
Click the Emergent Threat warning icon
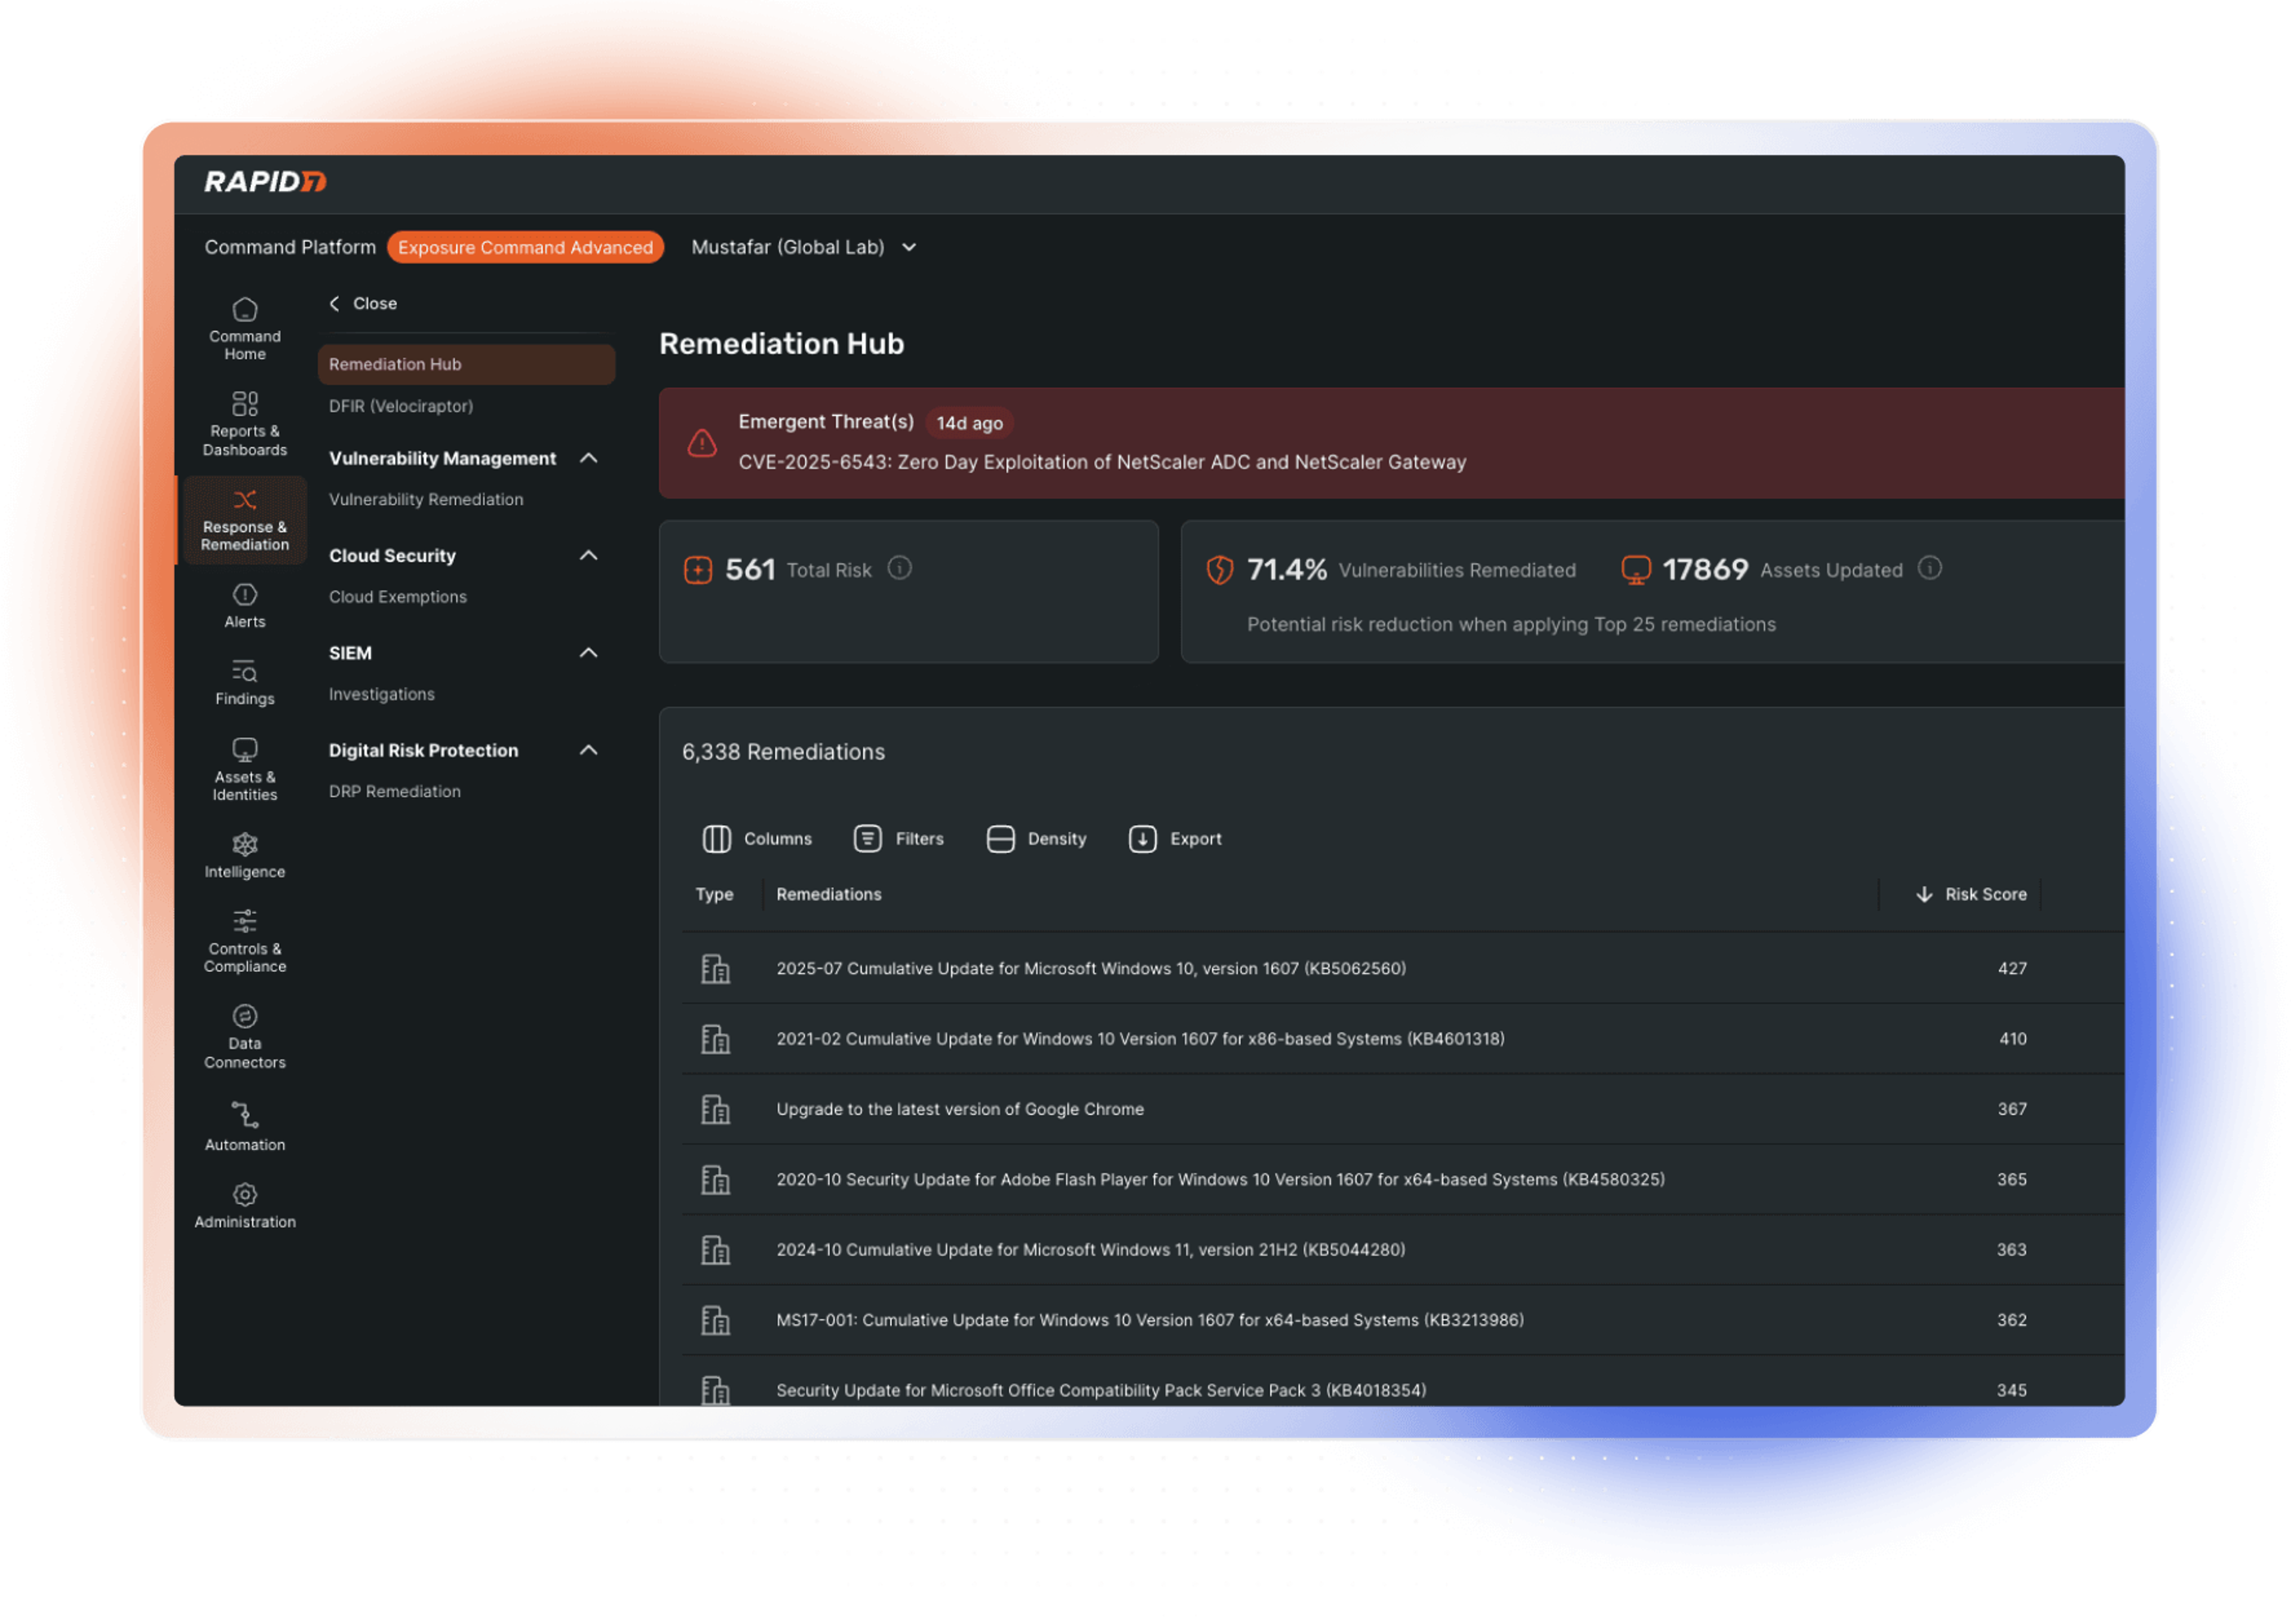702,442
